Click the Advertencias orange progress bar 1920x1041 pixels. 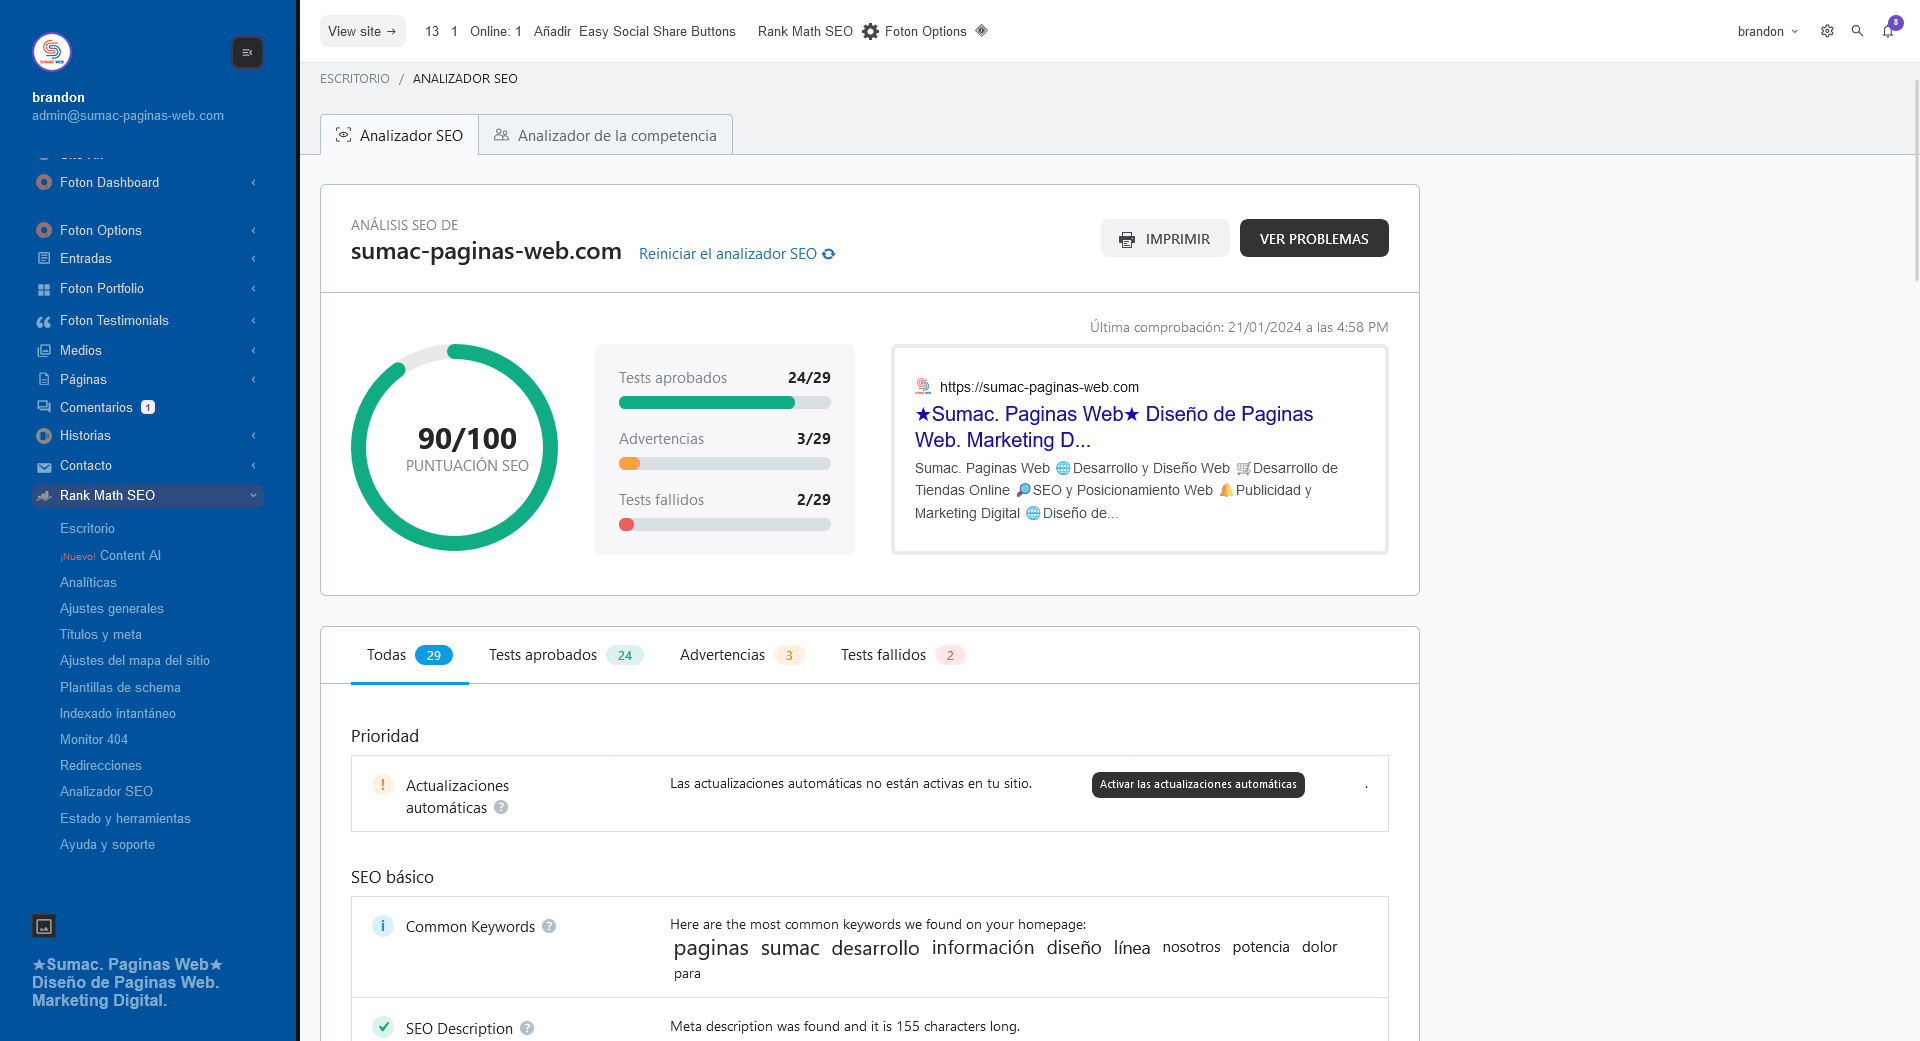click(x=725, y=464)
